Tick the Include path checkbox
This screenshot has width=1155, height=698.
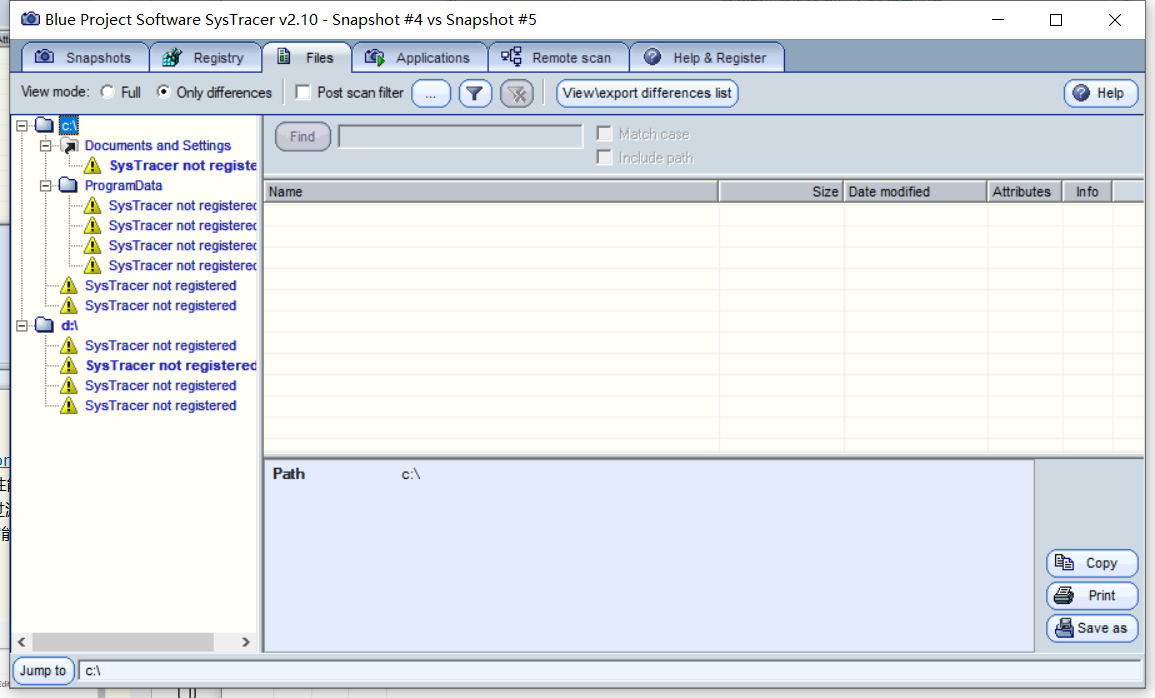coord(604,157)
